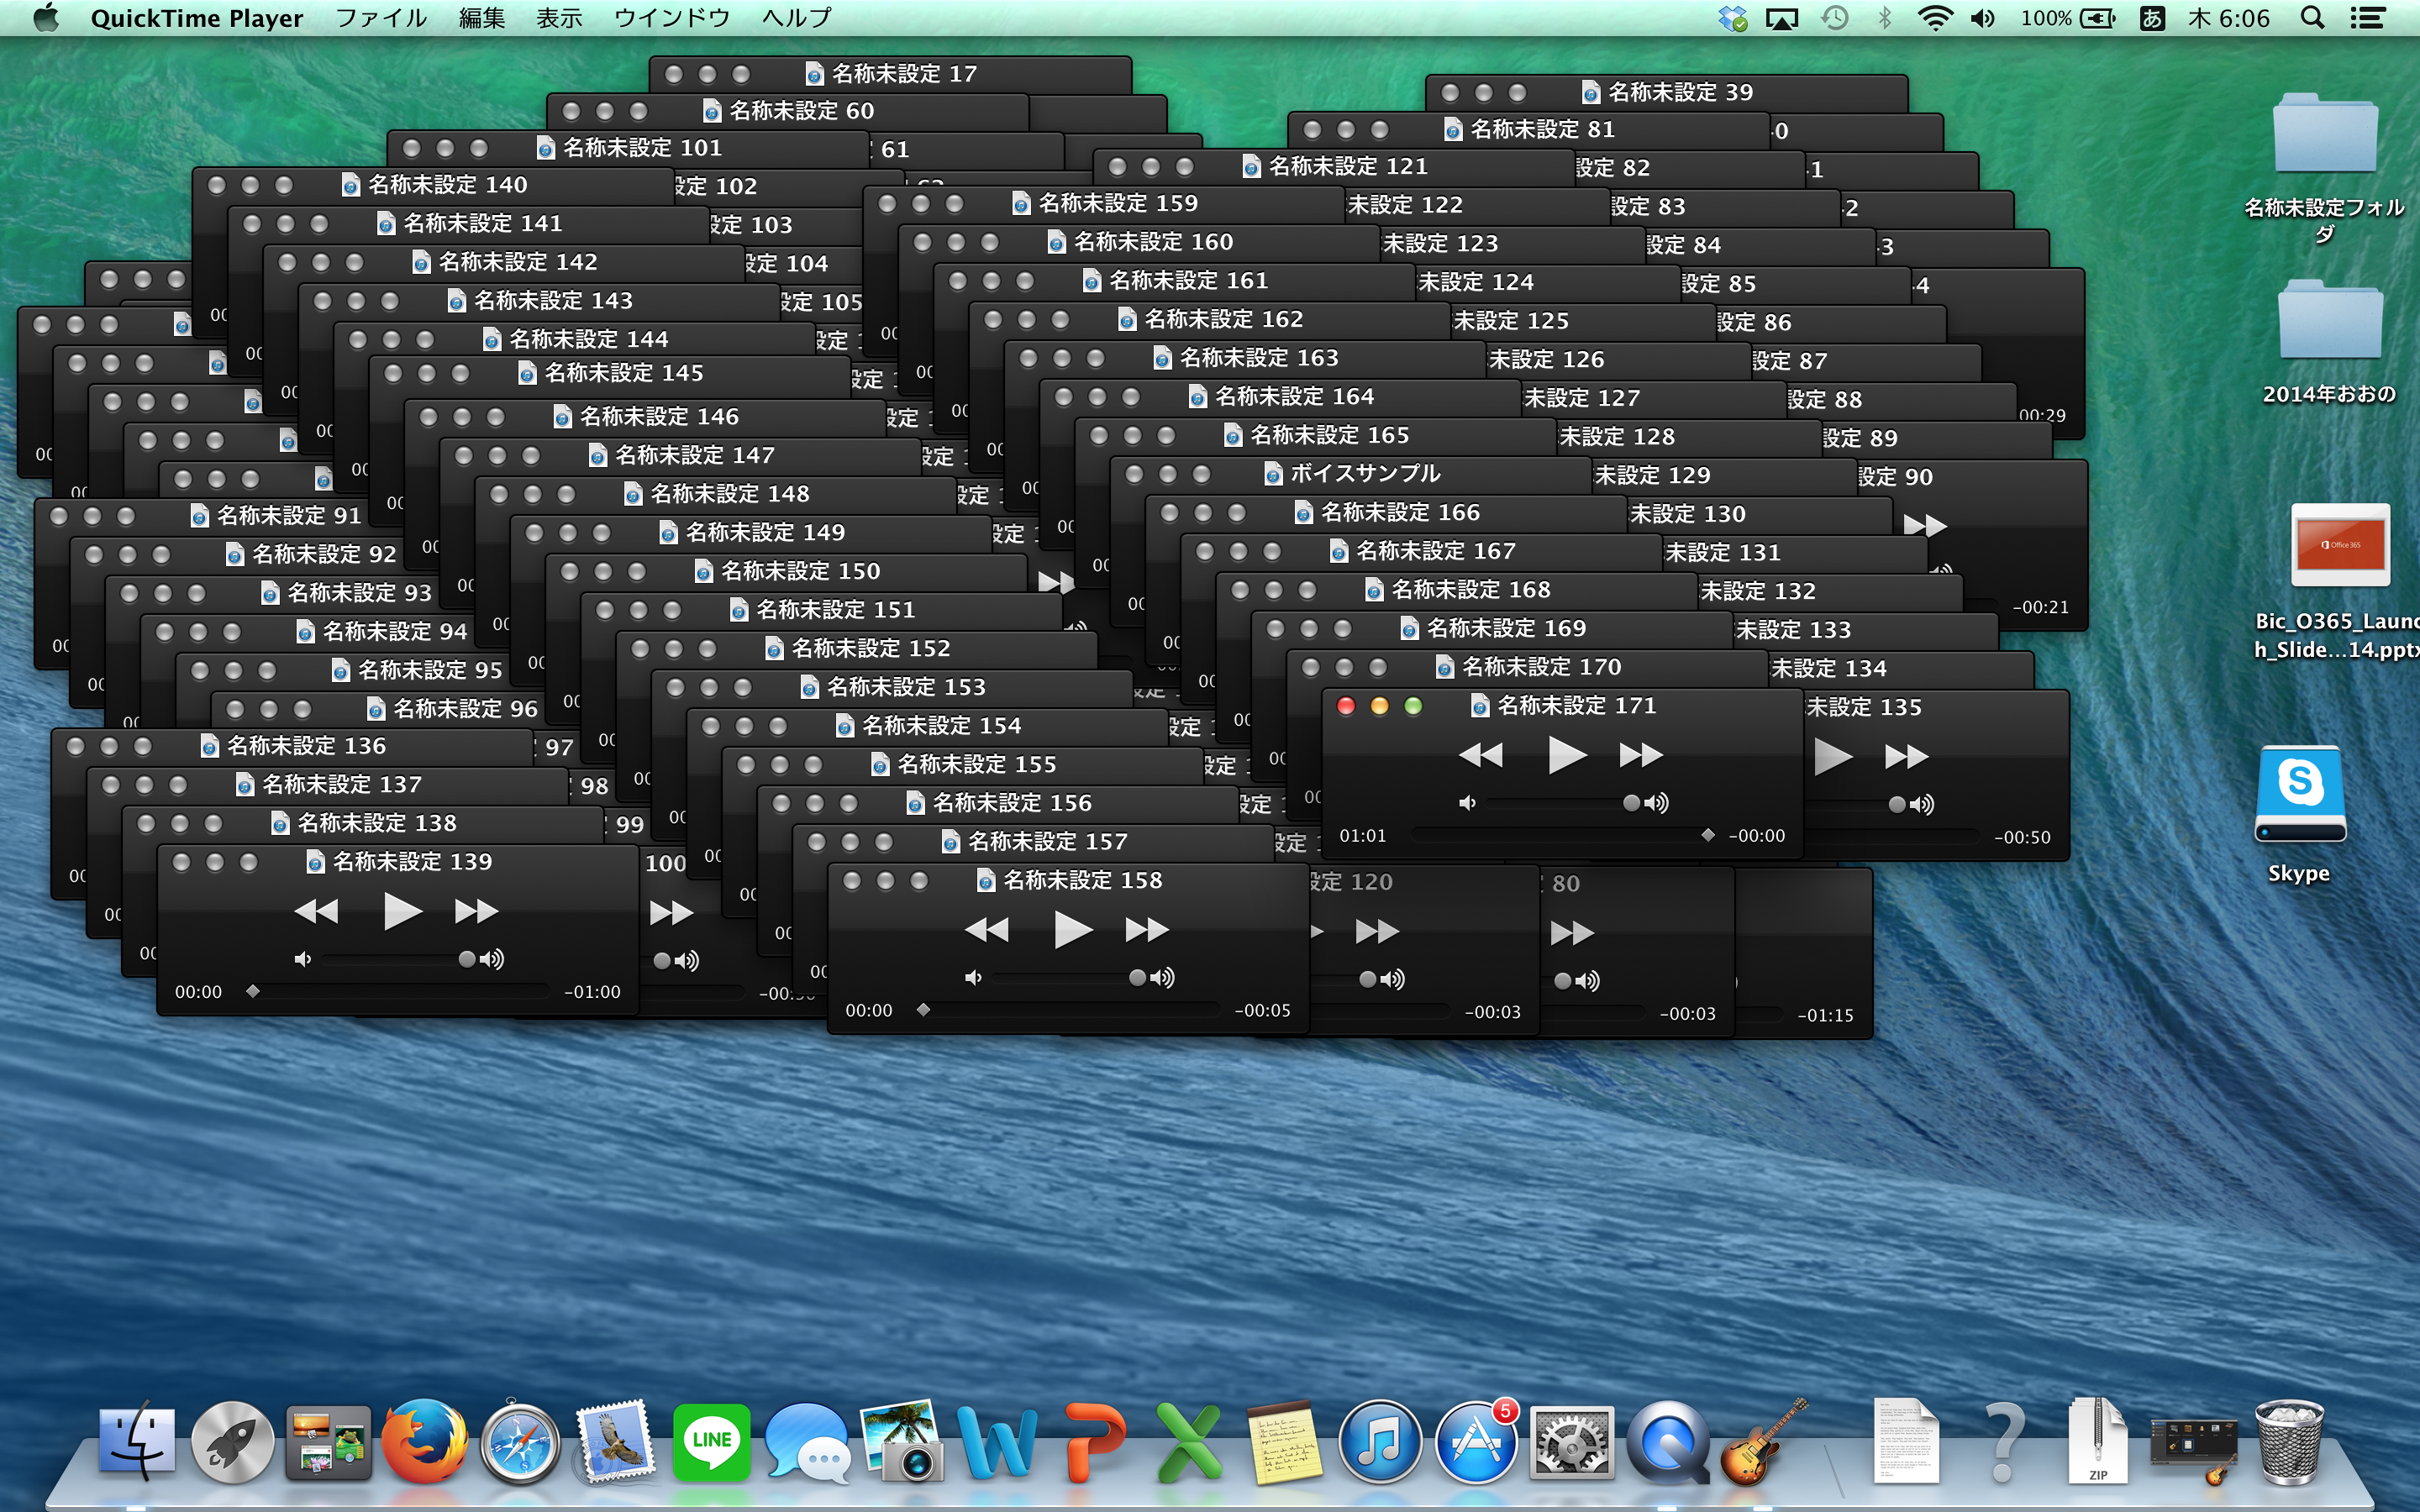The height and width of the screenshot is (1512, 2420).
Task: Click playhead diamond on the 名称未設定 158 timeline
Action: pyautogui.click(x=923, y=1010)
